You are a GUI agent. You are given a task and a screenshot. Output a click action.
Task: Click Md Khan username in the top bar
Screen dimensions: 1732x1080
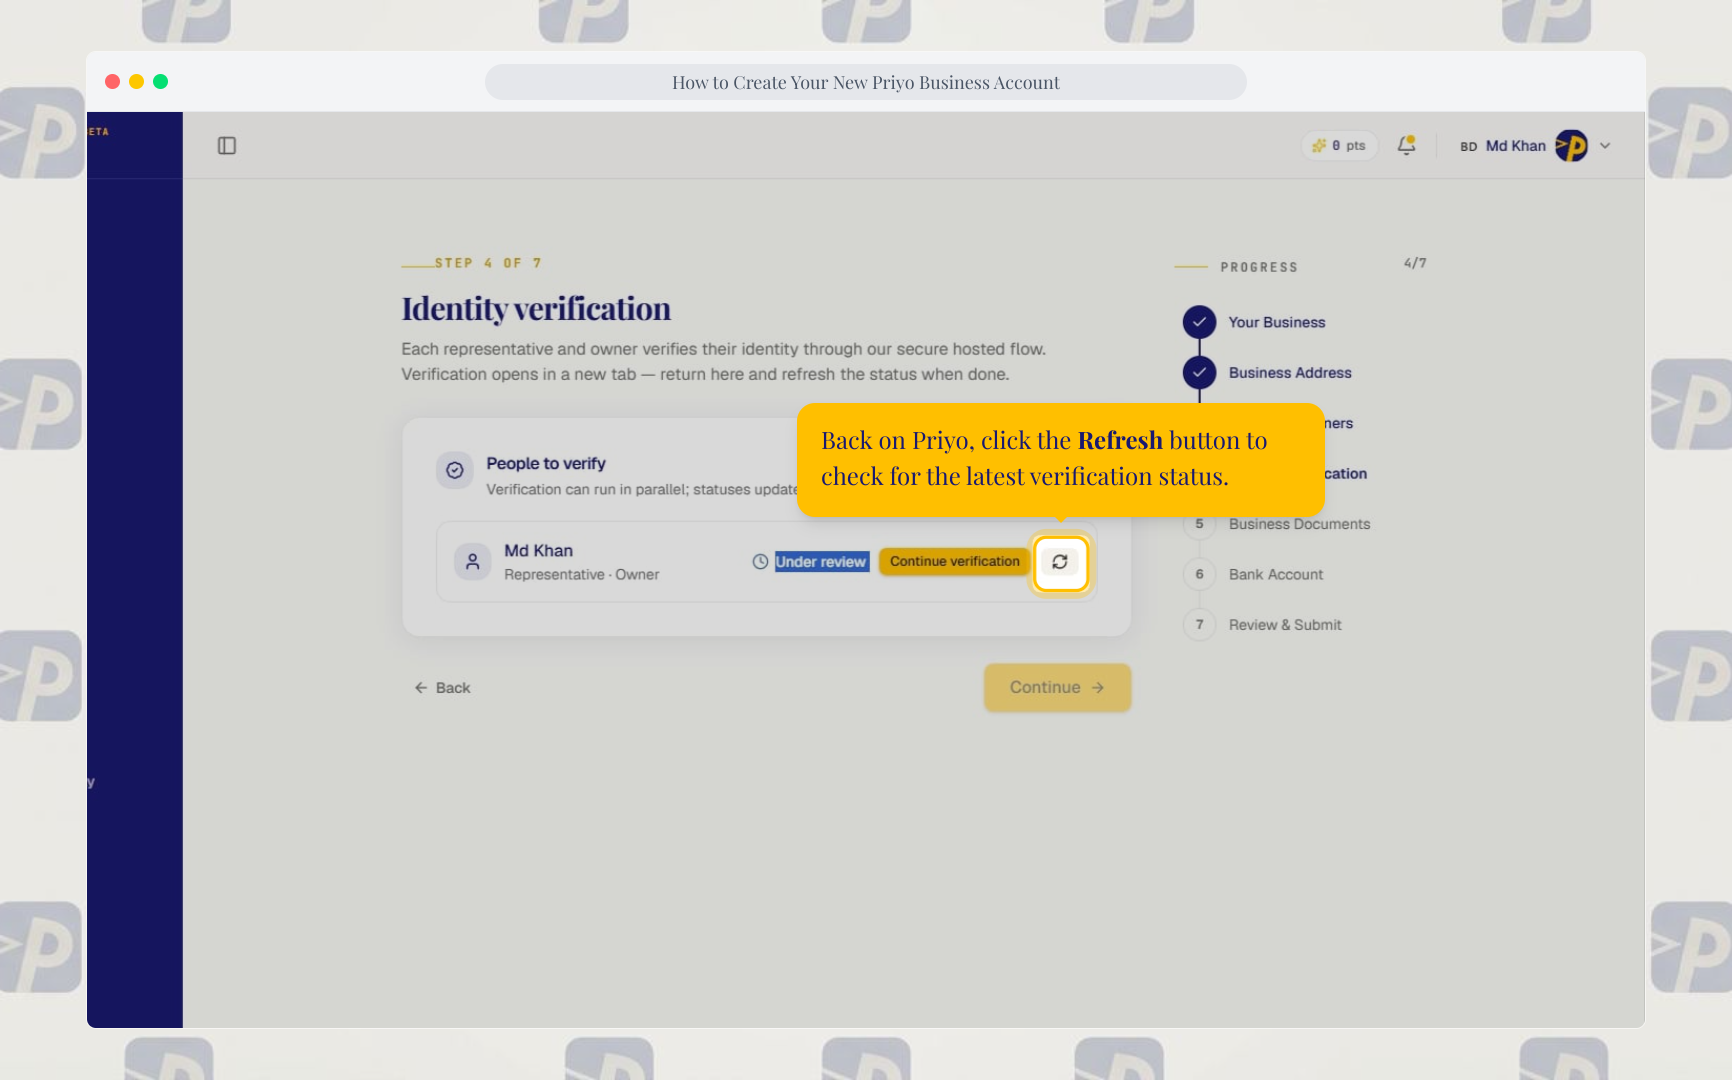(1515, 146)
